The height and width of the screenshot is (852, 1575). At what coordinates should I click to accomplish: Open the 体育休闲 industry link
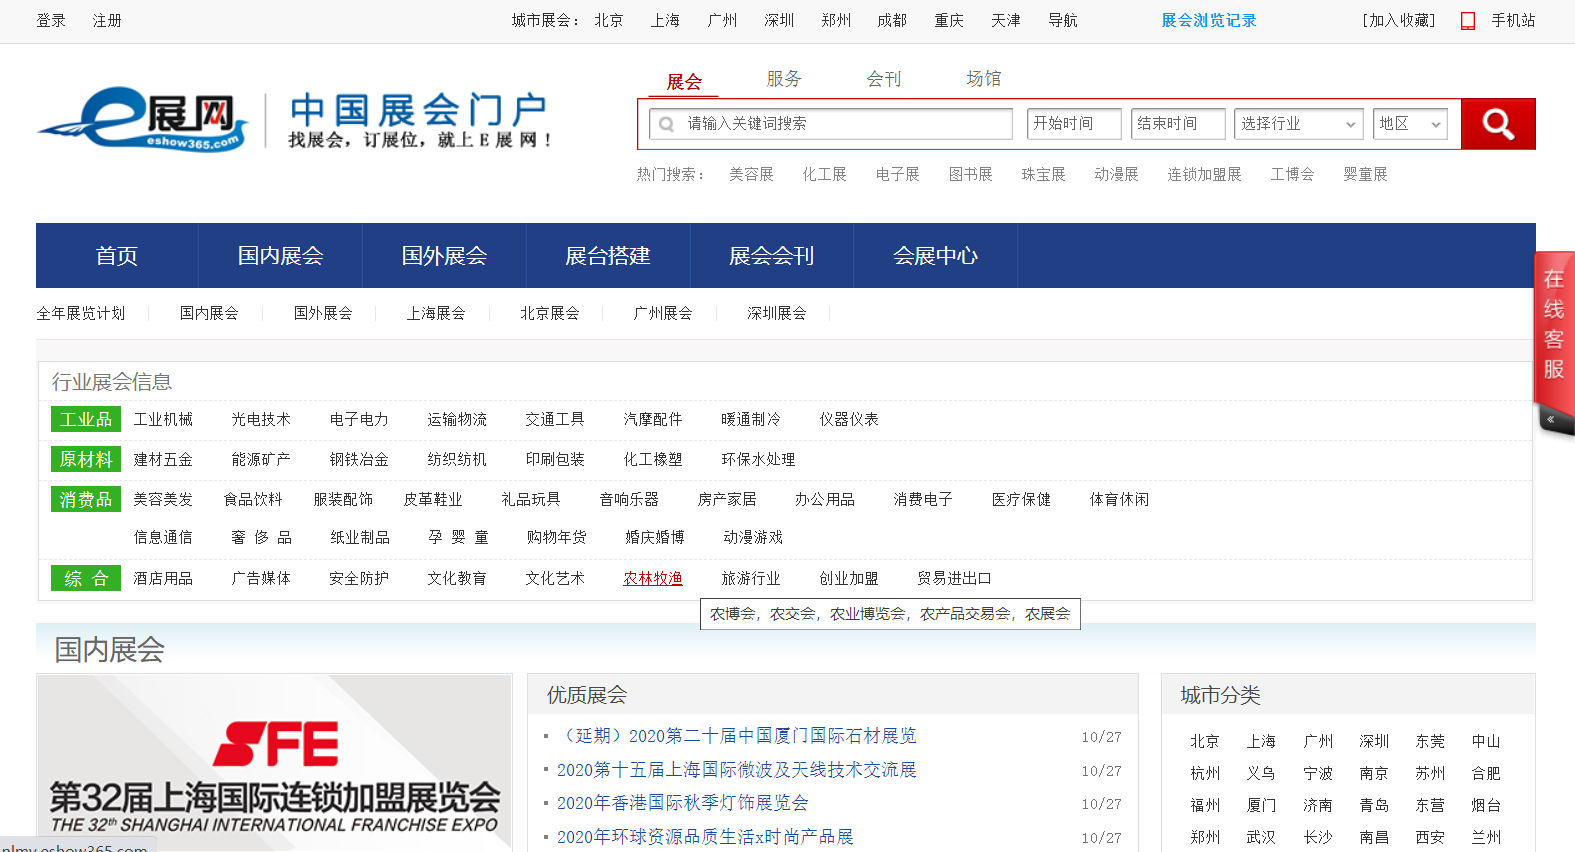pyautogui.click(x=1119, y=500)
